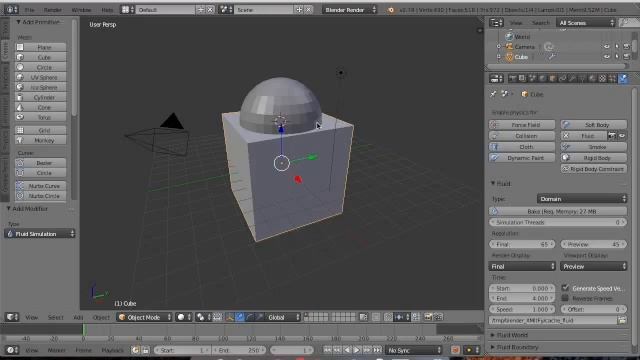Open the Window menu
Screen dimensions: 640x360
[81, 9]
